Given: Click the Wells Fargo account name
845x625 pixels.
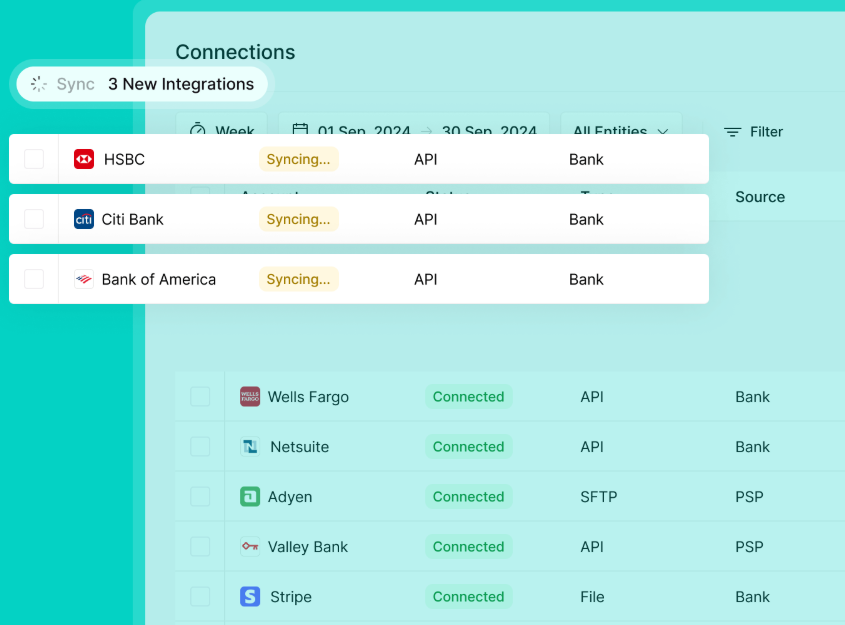Looking at the screenshot, I should pos(308,397).
